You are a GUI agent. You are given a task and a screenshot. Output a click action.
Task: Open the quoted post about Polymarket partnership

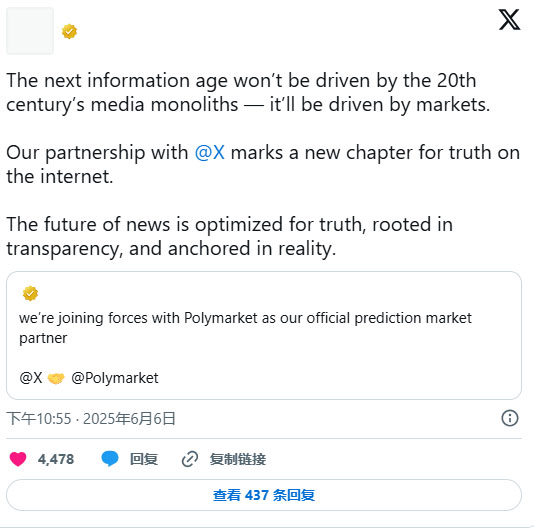pyautogui.click(x=264, y=335)
